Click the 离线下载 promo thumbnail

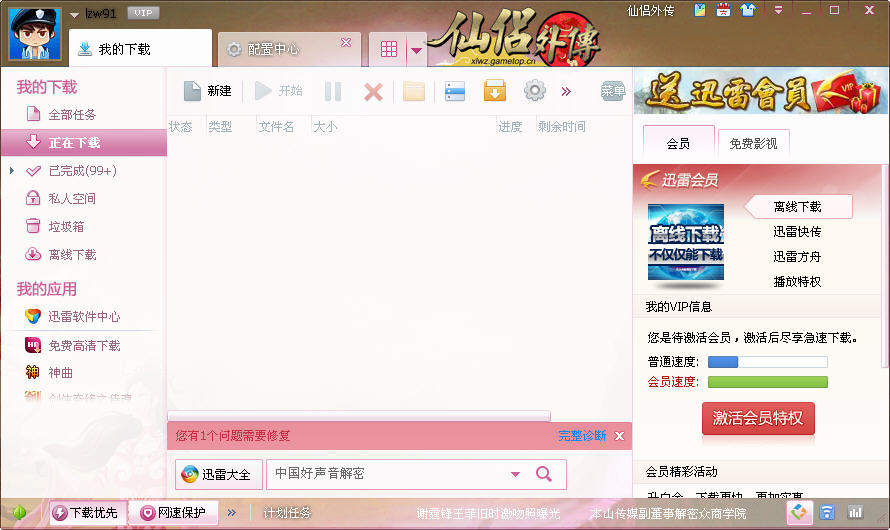click(686, 242)
